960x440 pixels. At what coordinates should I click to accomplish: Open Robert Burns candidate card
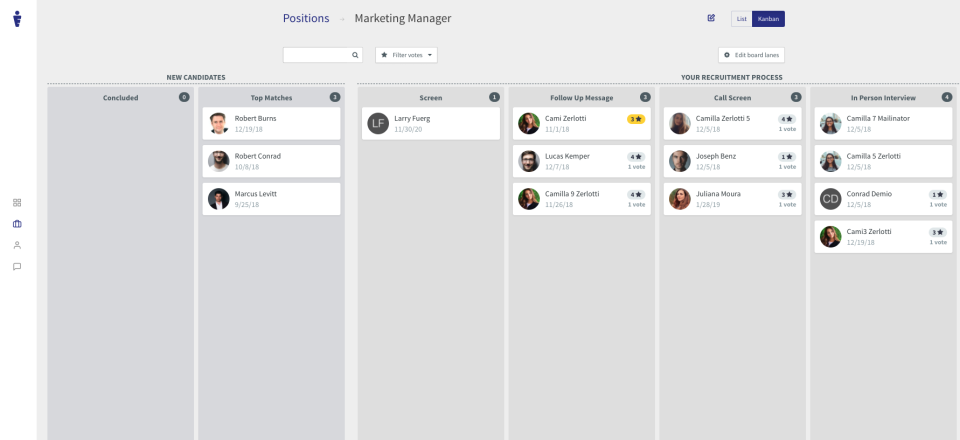pos(270,123)
